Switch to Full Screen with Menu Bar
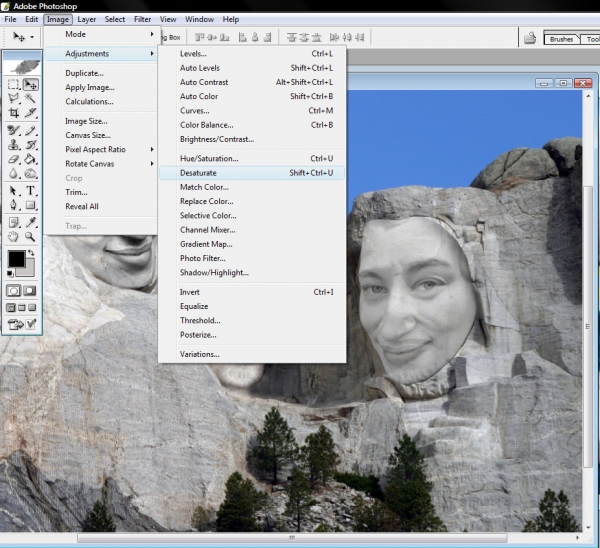Viewport: 600px width, 548px height. click(22, 308)
